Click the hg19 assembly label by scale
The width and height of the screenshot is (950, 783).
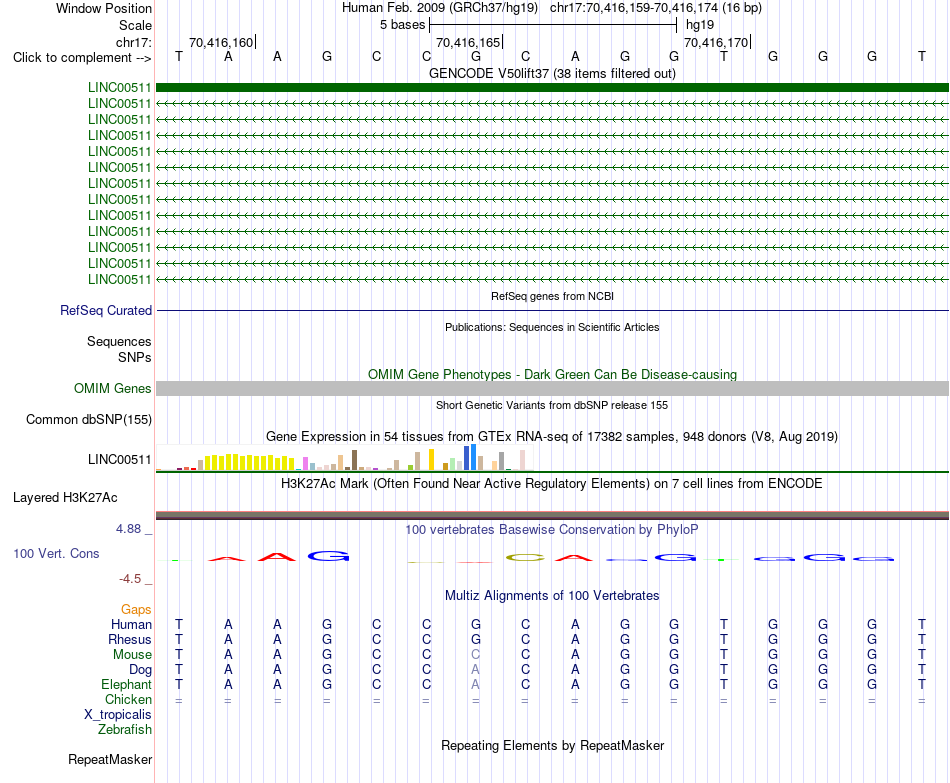click(700, 25)
